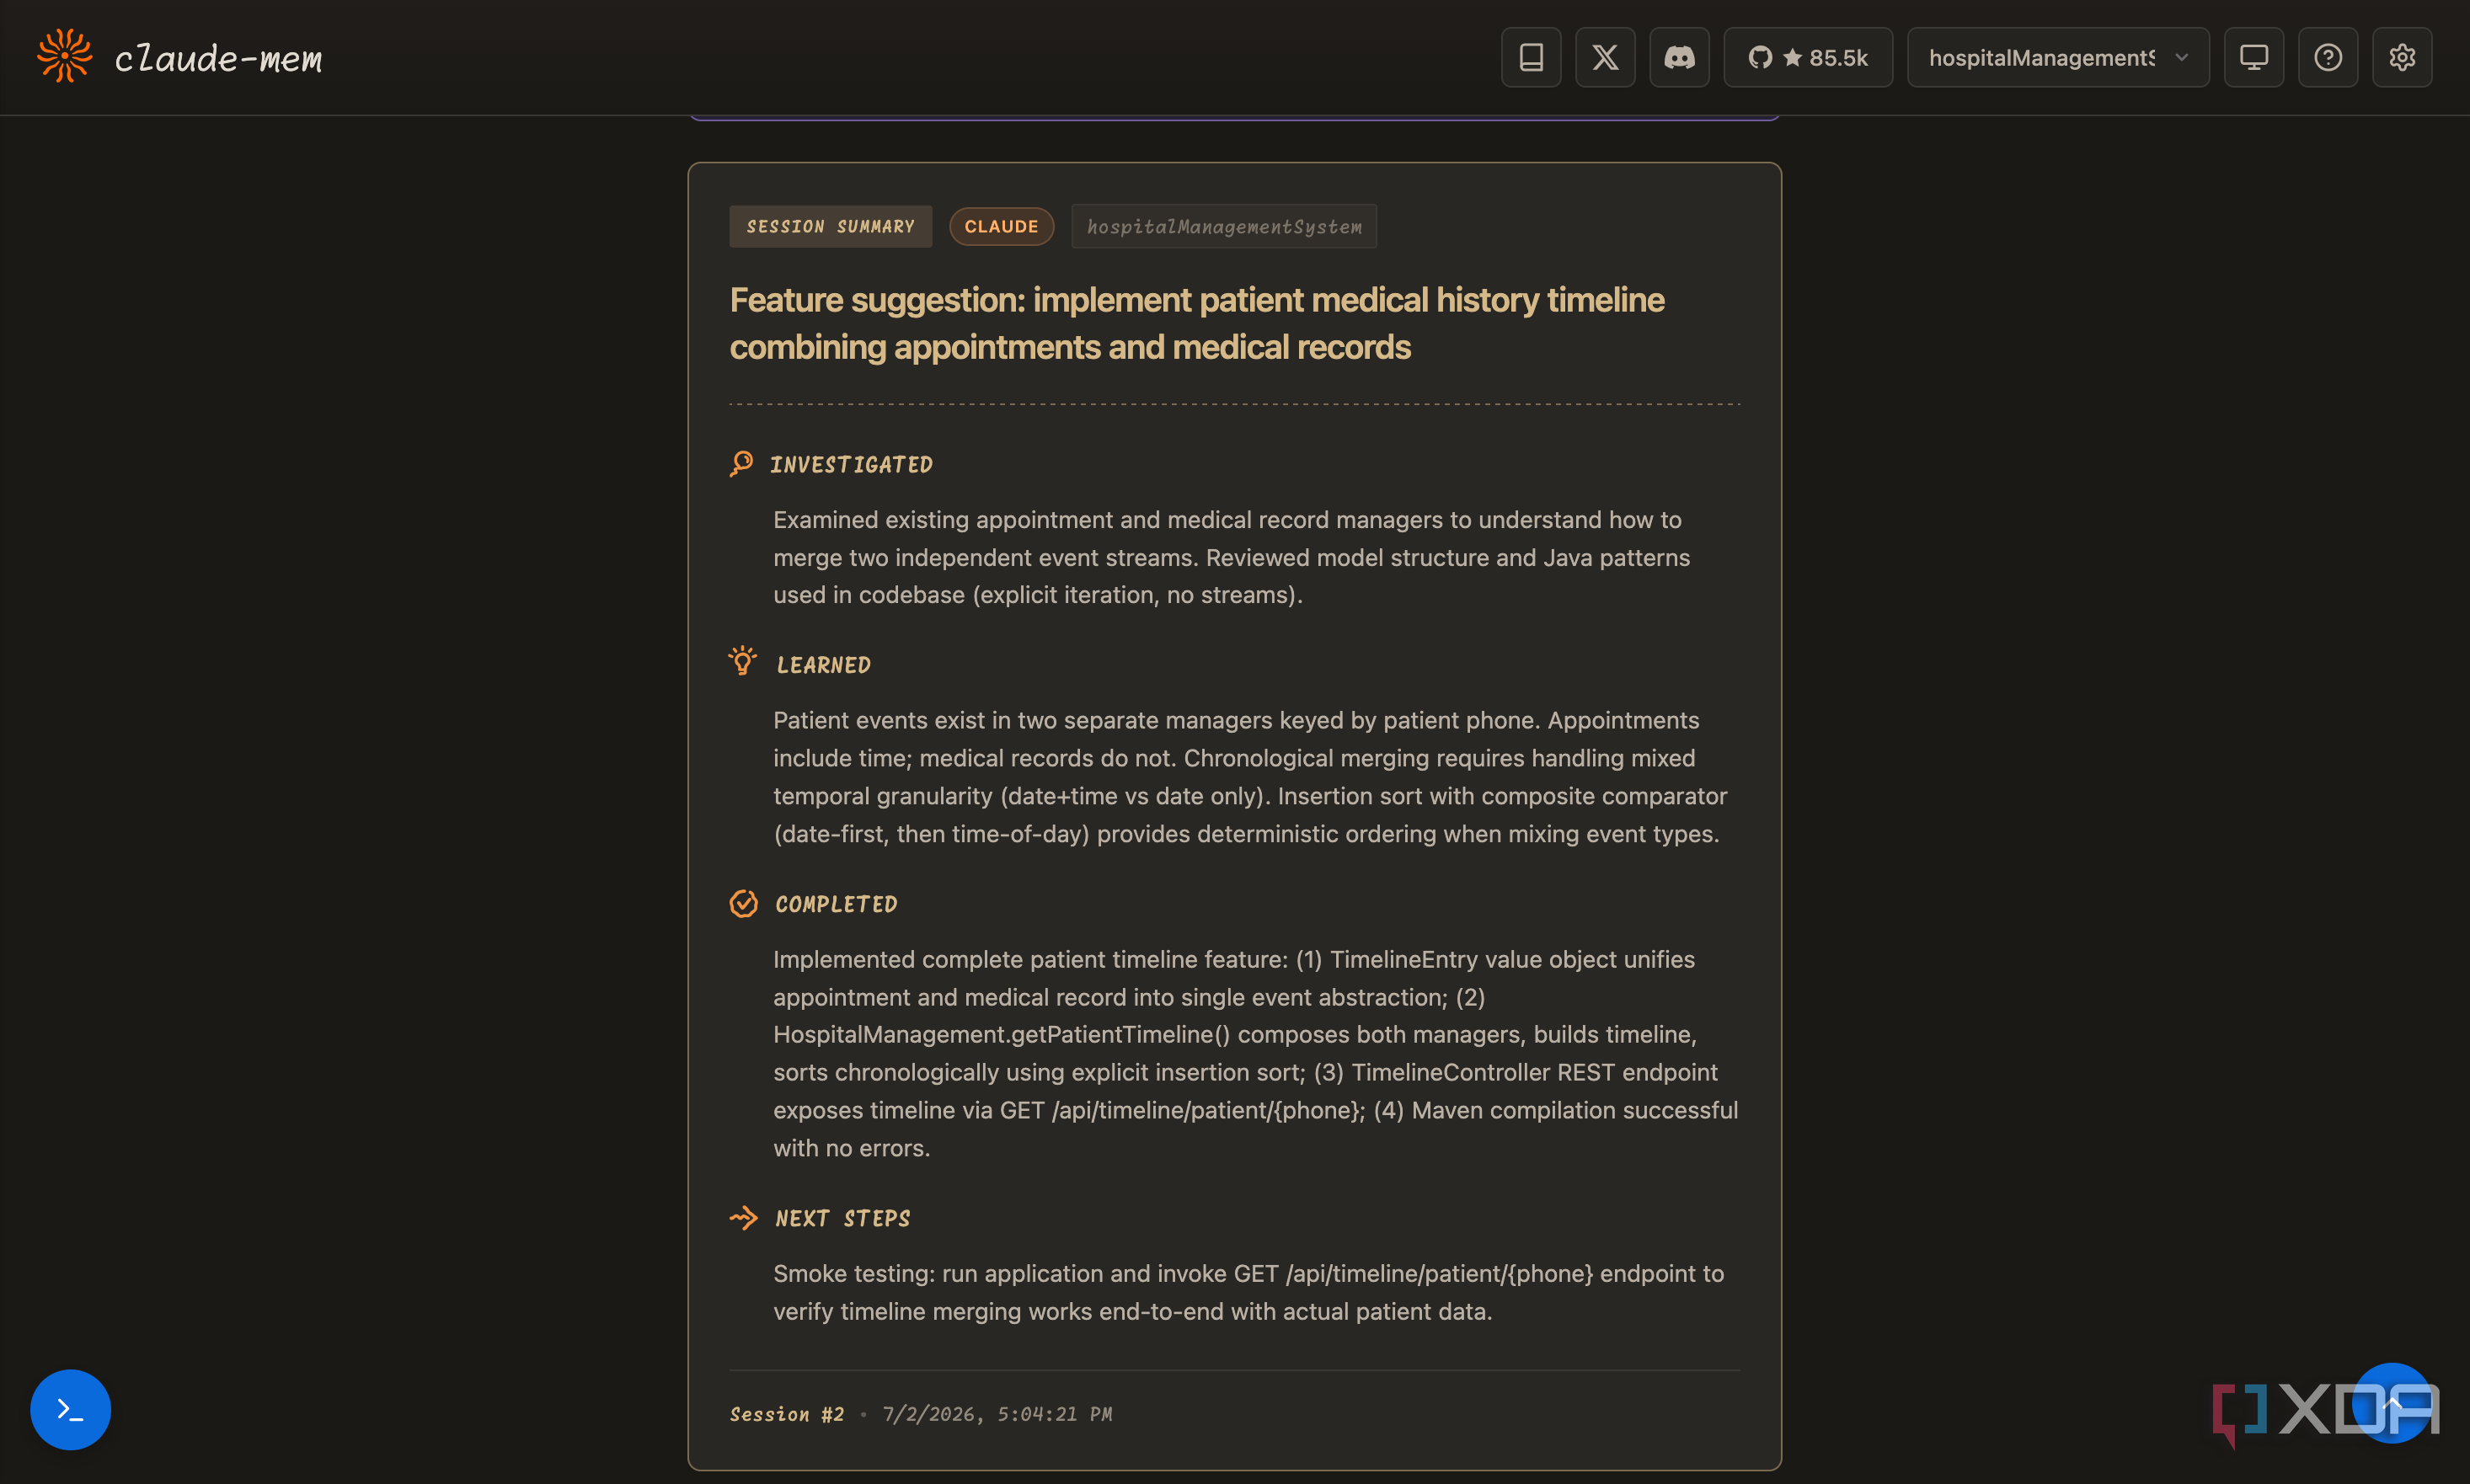Viewport: 2470px width, 1484px height.
Task: Click blue scroll-to-top arrow button
Action: pos(2392,1403)
